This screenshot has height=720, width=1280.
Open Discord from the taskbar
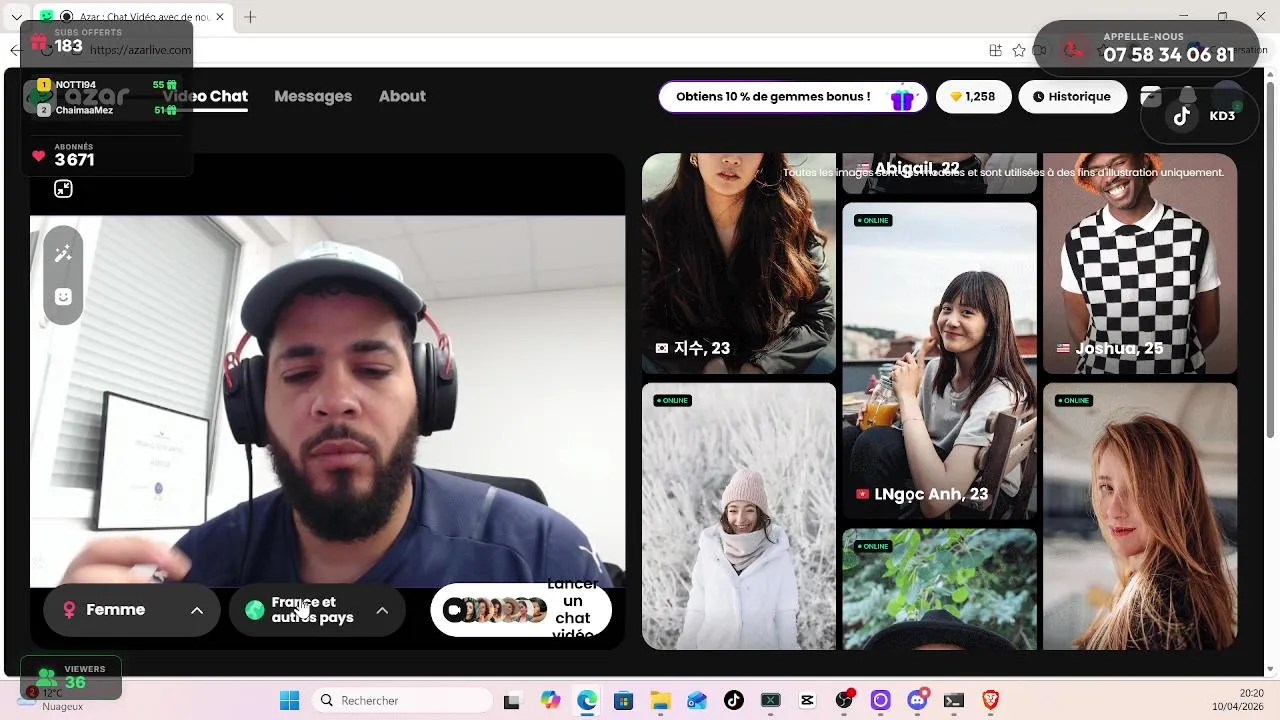coord(918,701)
